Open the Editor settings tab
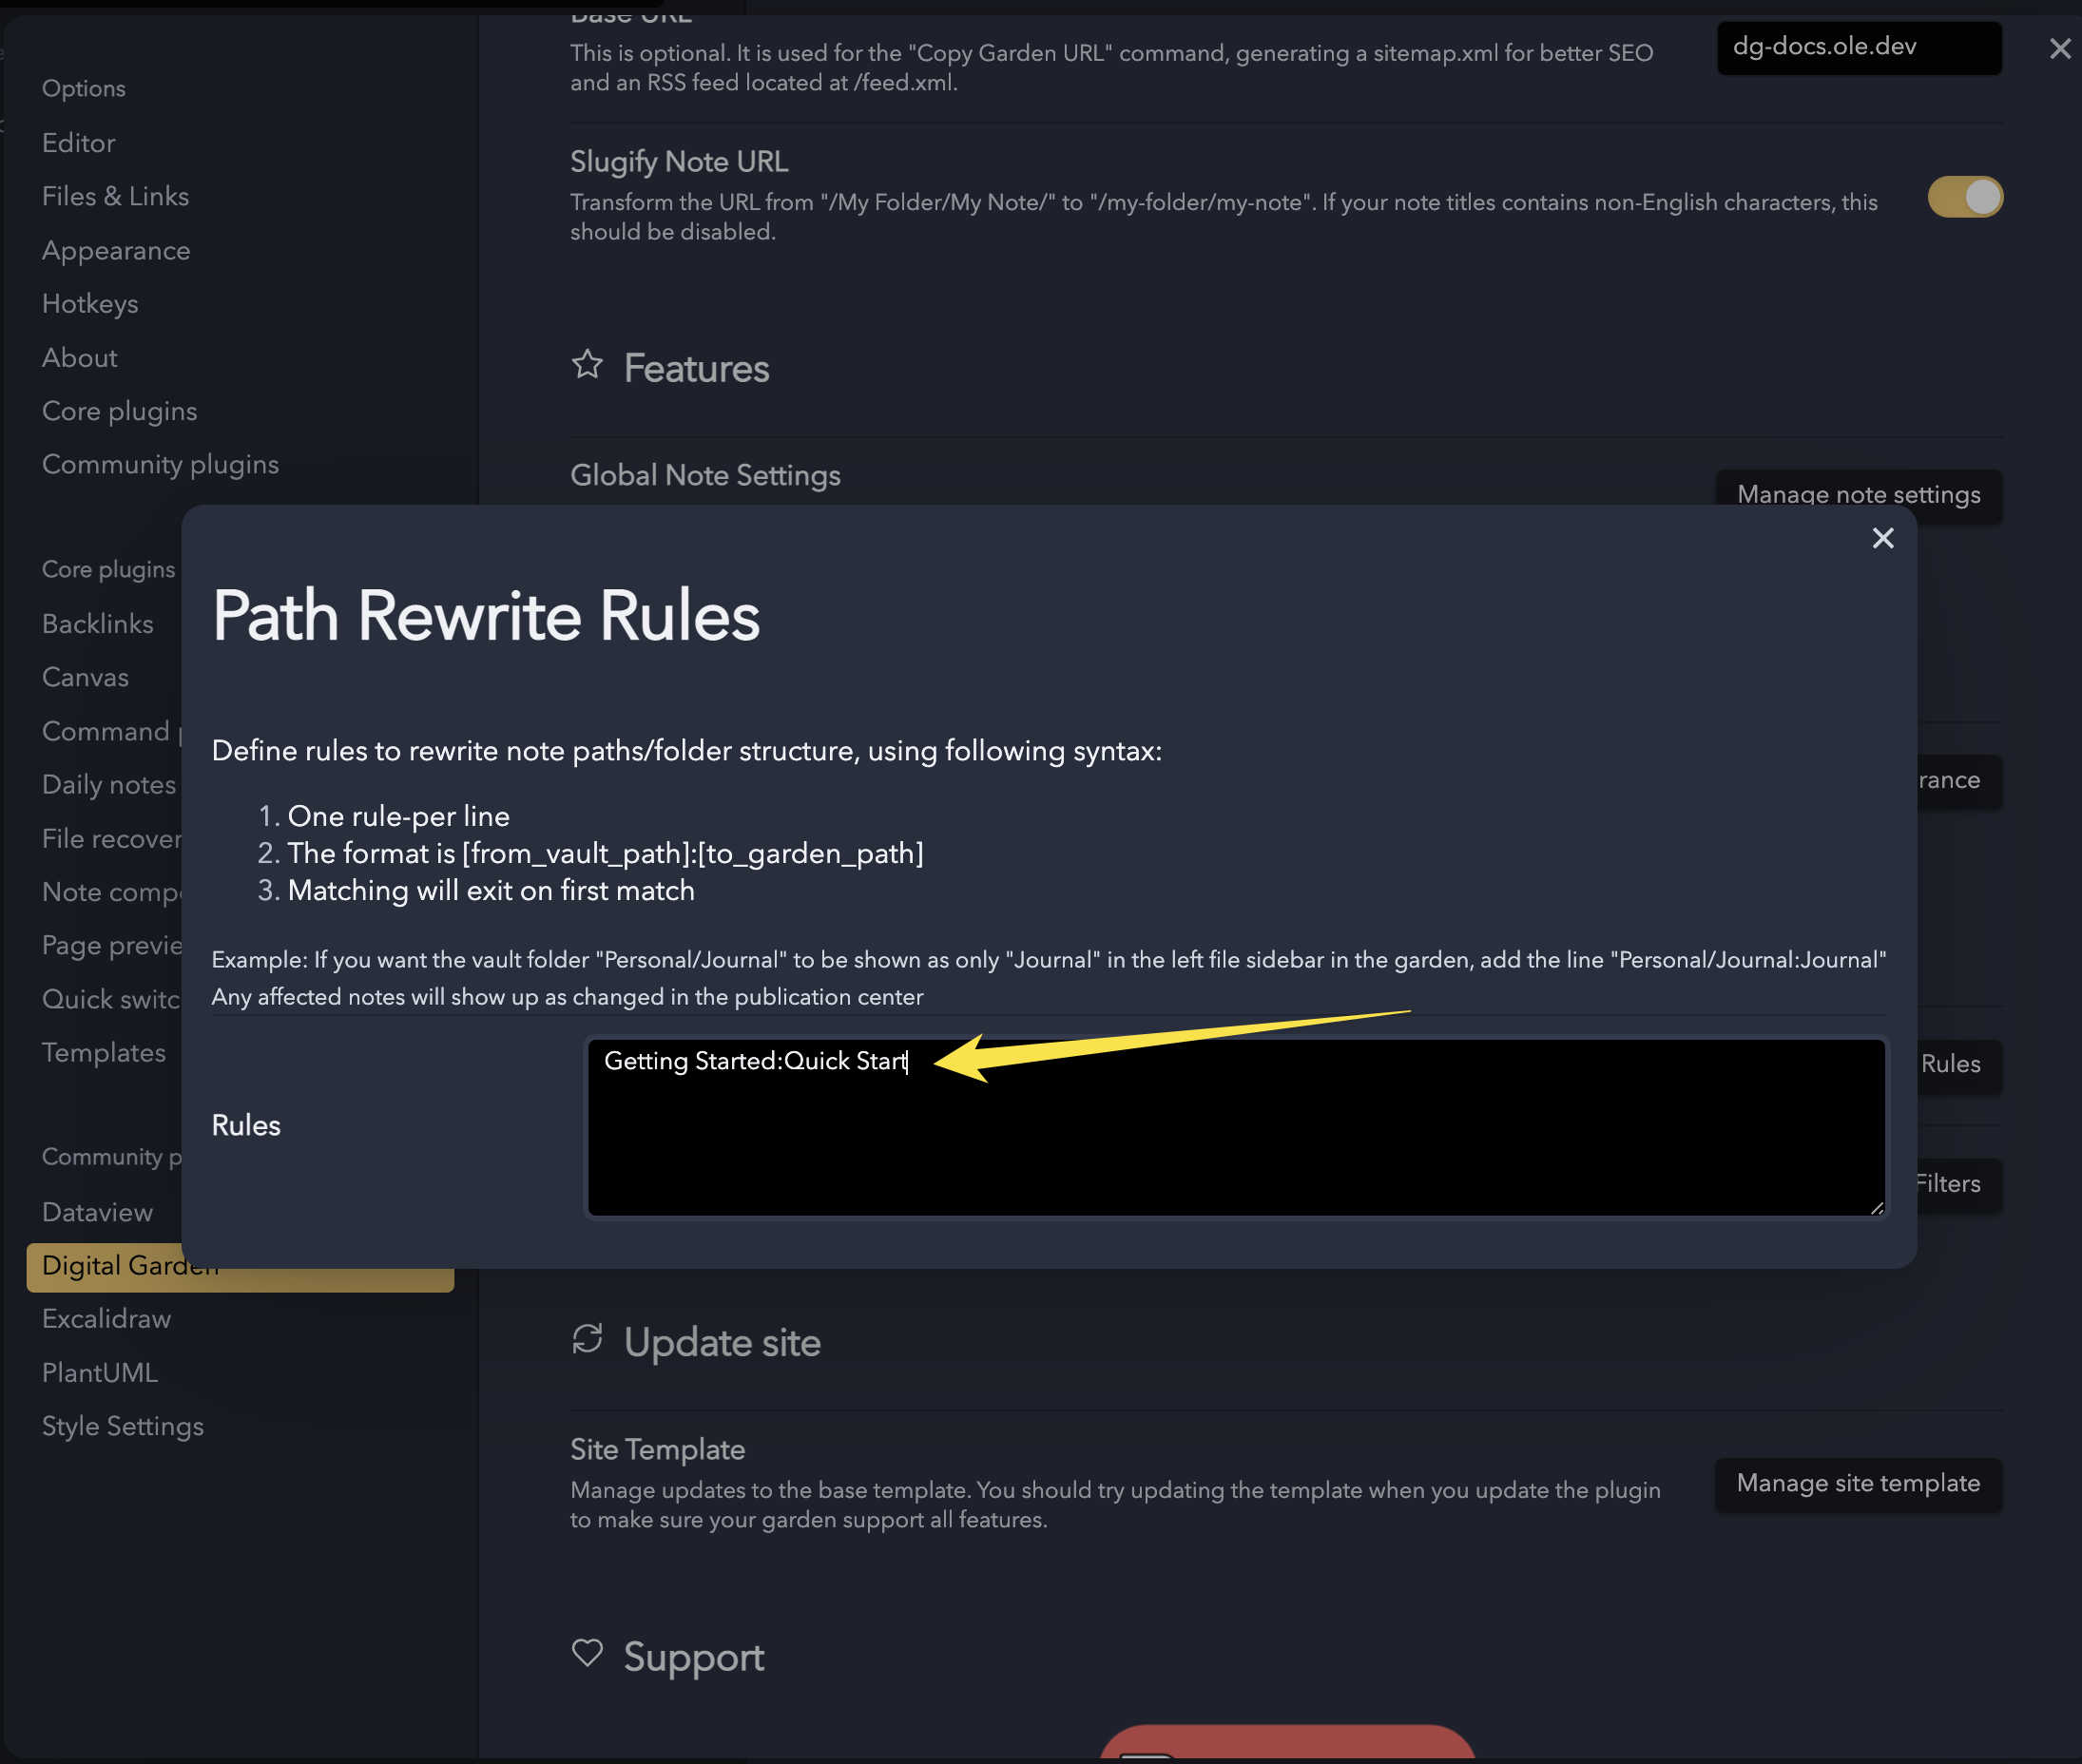 79,143
